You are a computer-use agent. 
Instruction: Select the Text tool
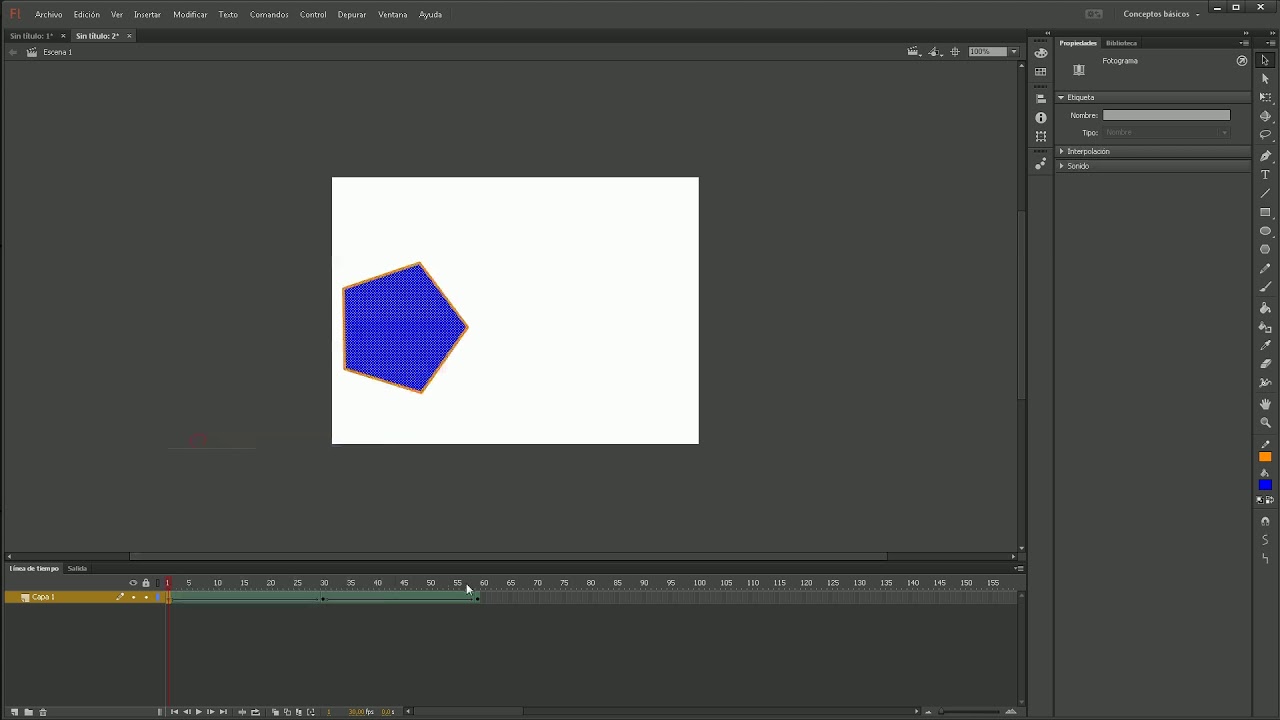coord(1265,175)
